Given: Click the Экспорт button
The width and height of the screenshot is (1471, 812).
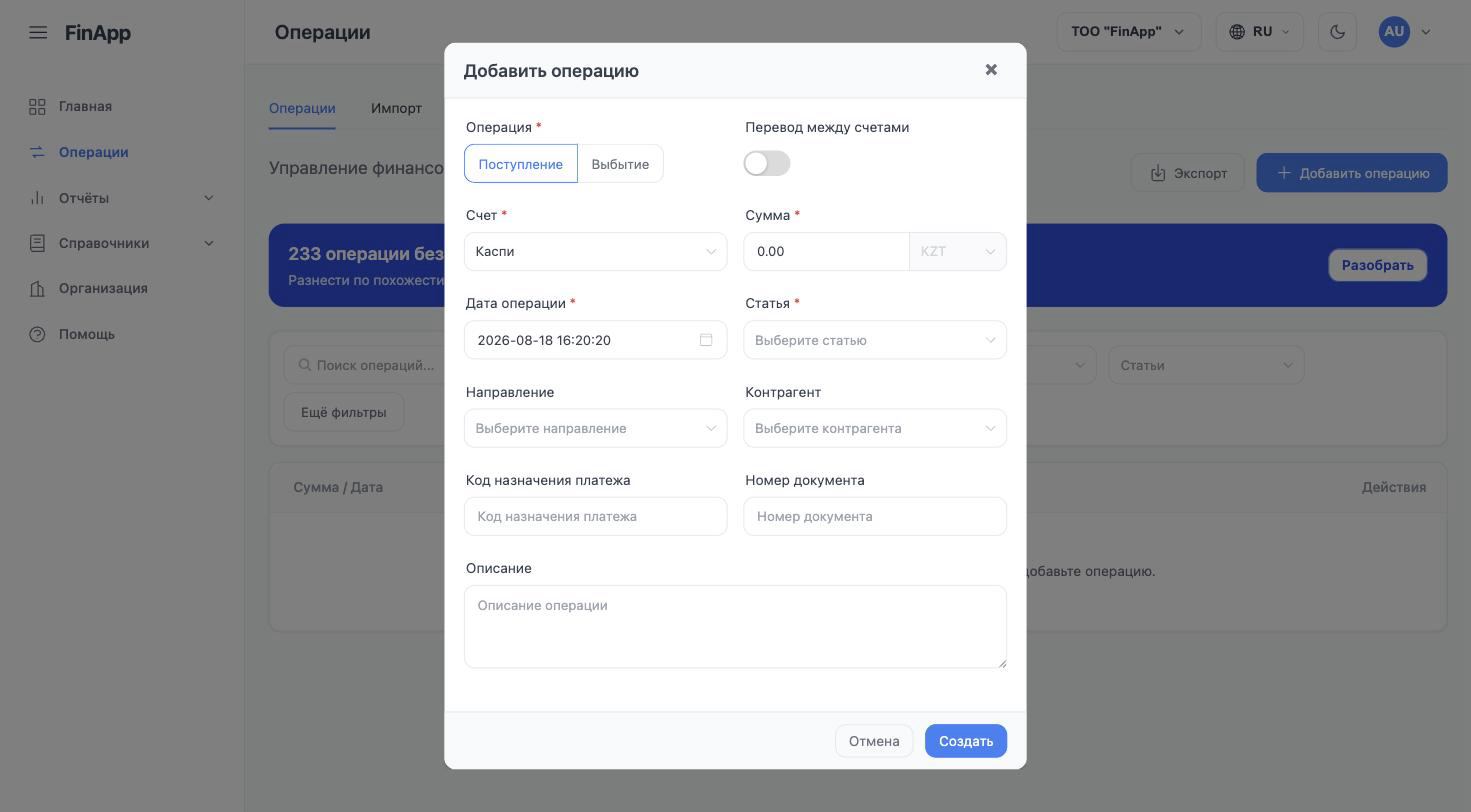Looking at the screenshot, I should coord(1188,173).
